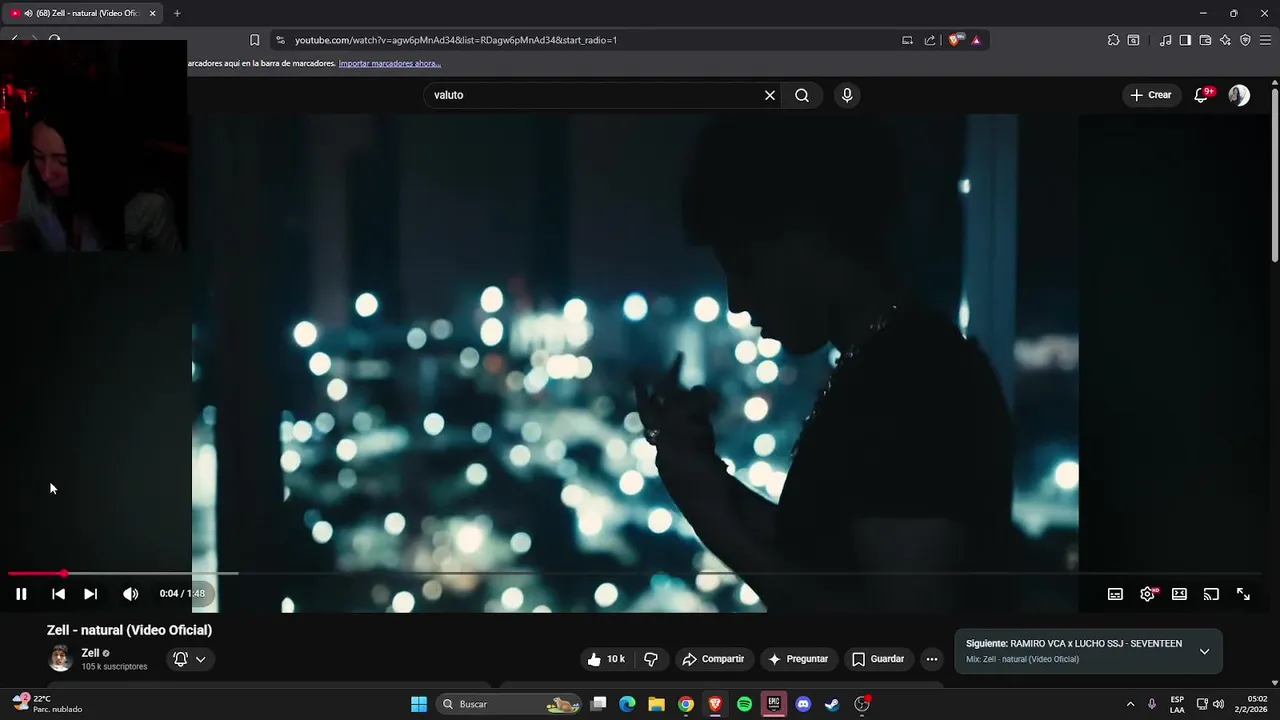1280x720 pixels.
Task: Click the taskbar Buscar search box
Action: pyautogui.click(x=510, y=704)
